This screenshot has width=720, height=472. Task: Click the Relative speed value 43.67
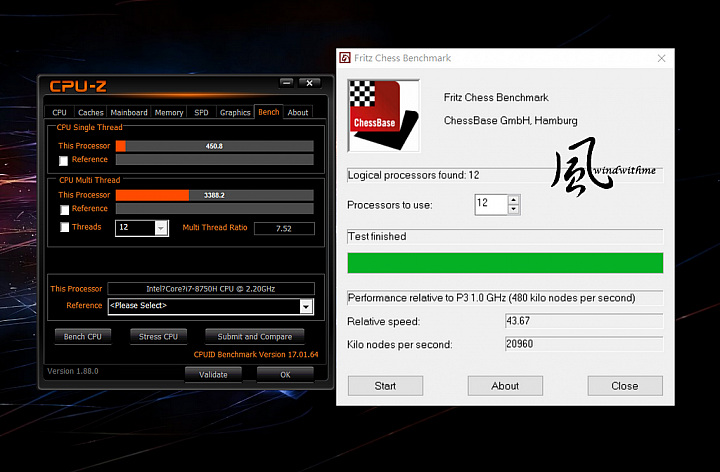584,321
